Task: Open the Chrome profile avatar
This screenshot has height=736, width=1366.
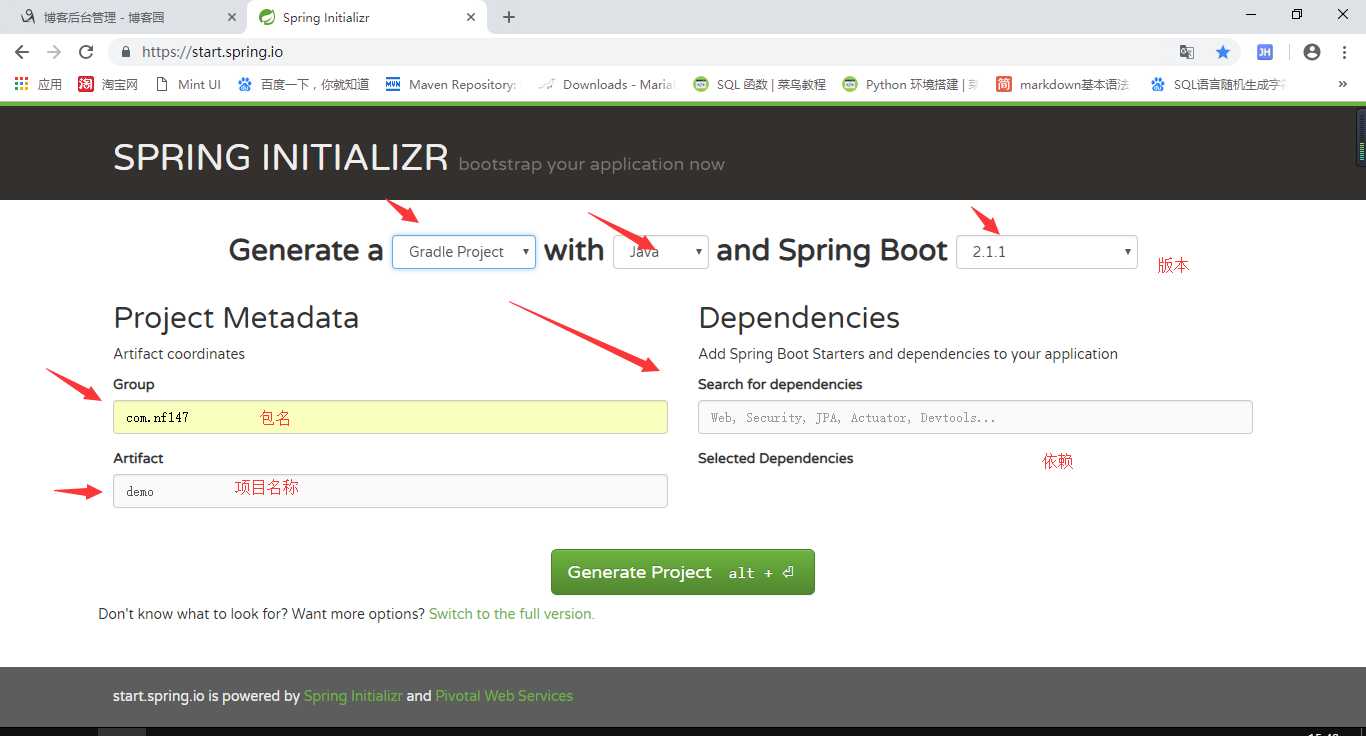Action: coord(1312,52)
